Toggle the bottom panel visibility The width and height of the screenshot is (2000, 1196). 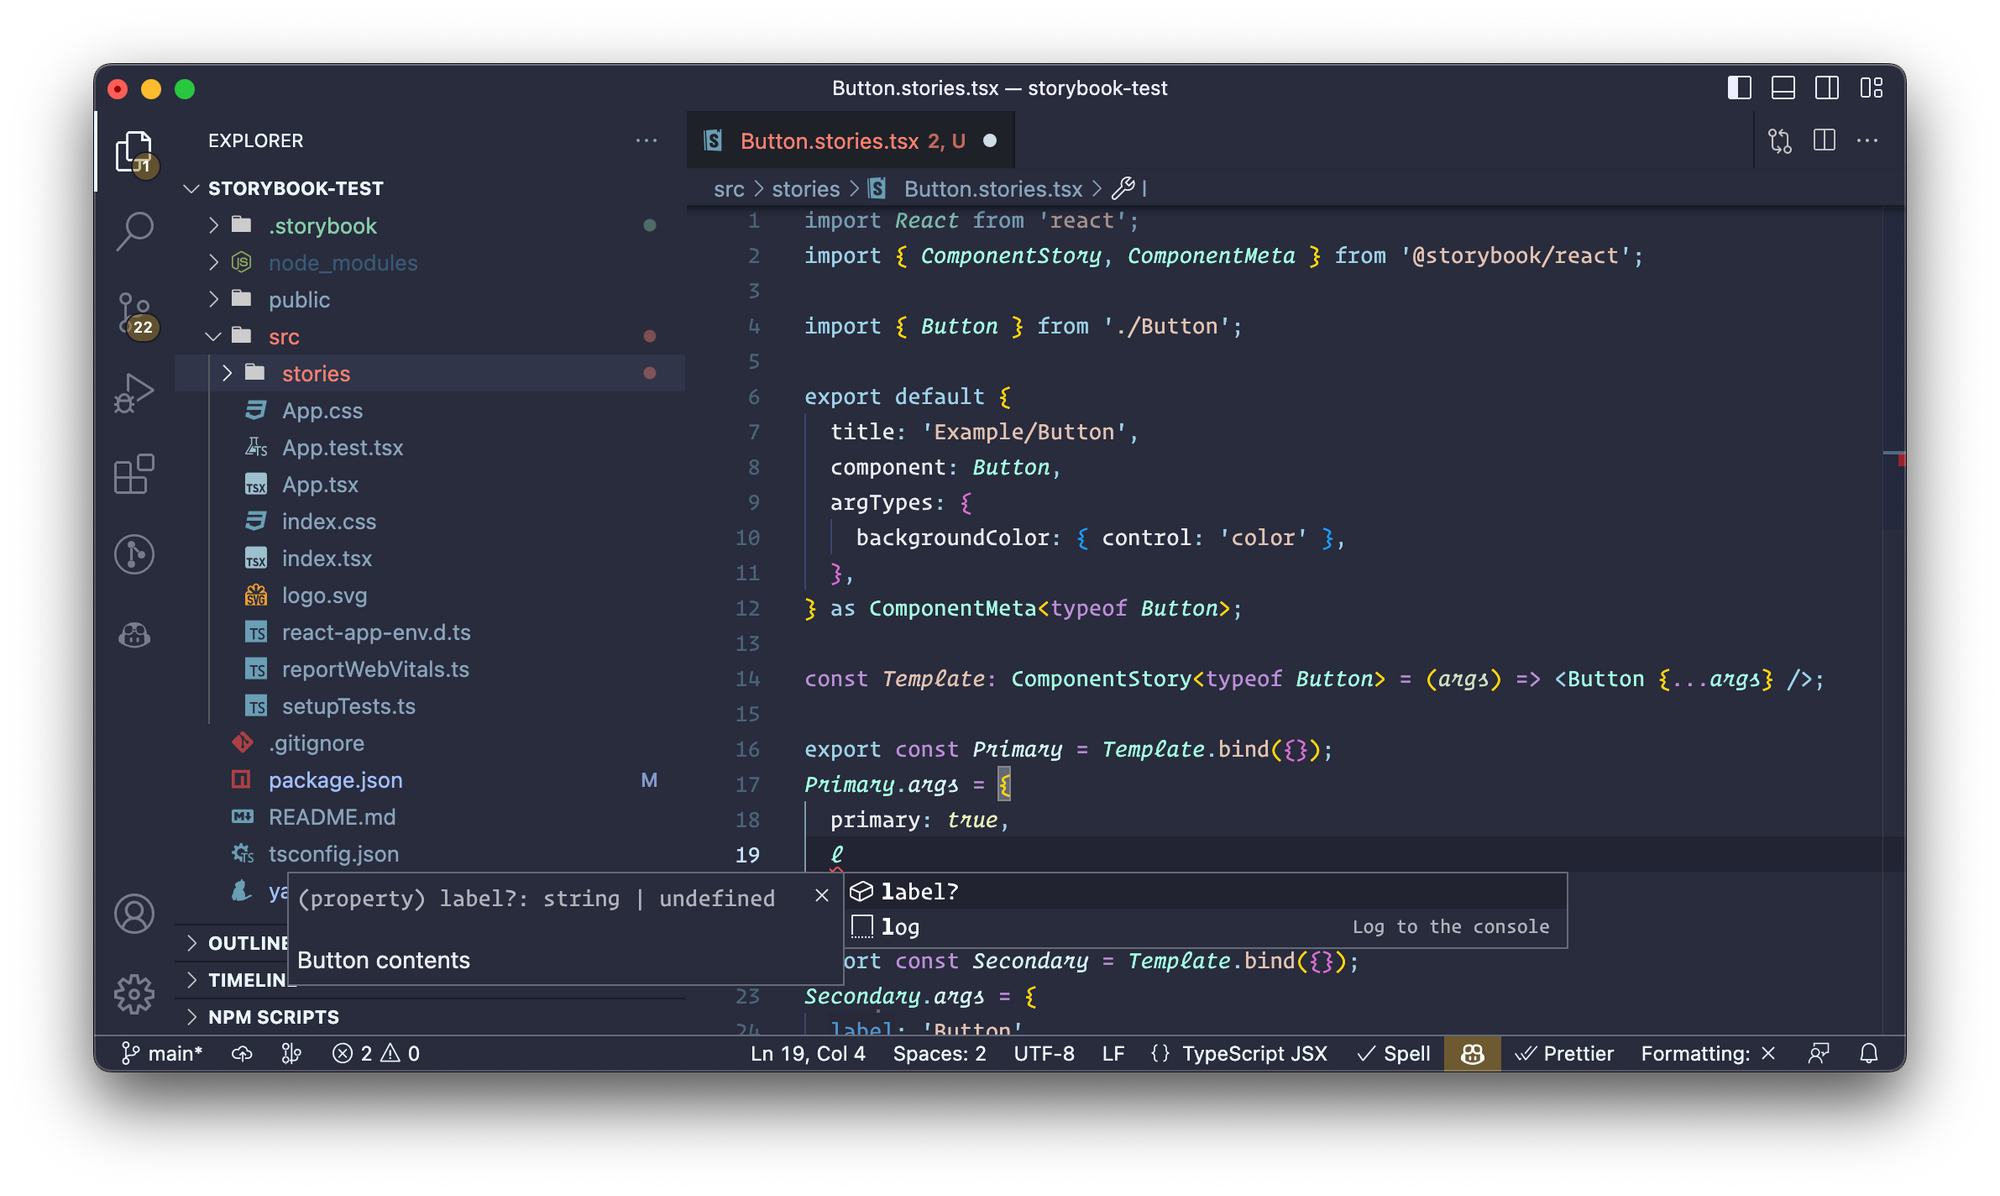(1783, 88)
